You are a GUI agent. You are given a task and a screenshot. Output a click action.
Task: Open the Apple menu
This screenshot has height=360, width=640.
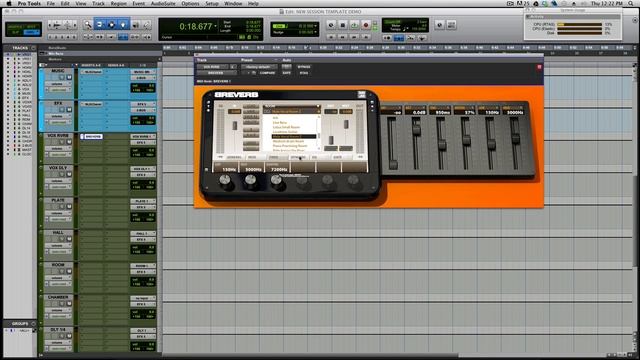pyautogui.click(x=9, y=3)
